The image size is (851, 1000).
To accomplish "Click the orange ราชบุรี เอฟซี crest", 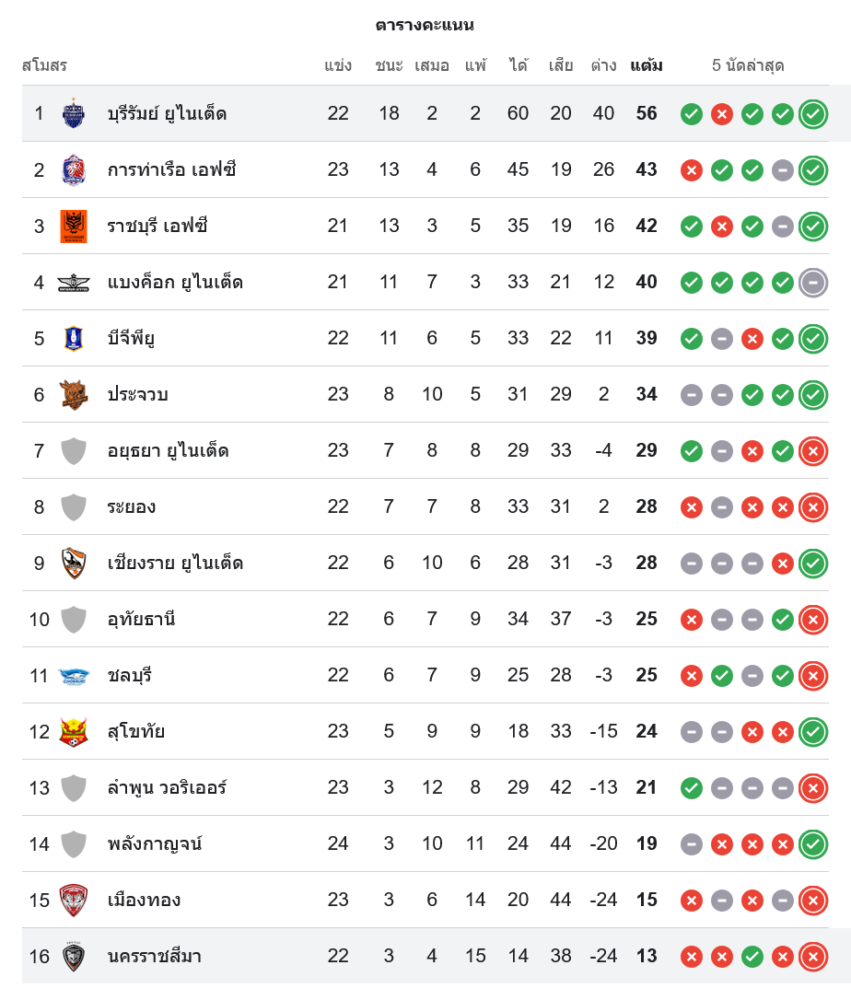I will tap(73, 226).
